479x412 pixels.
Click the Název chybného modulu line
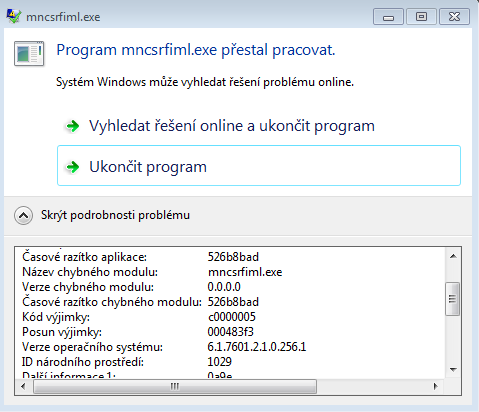pos(152,272)
